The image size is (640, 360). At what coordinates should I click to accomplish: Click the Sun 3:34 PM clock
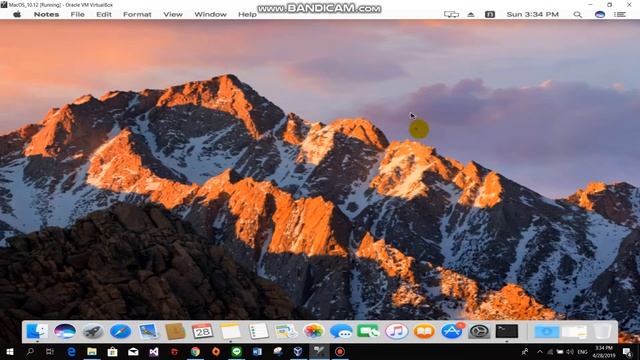[x=533, y=14]
